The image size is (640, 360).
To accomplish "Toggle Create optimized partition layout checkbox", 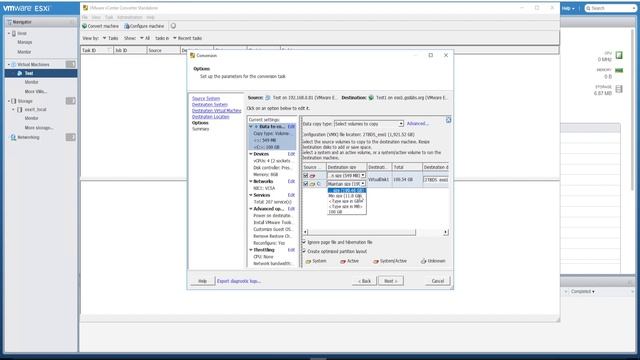I will coord(304,251).
